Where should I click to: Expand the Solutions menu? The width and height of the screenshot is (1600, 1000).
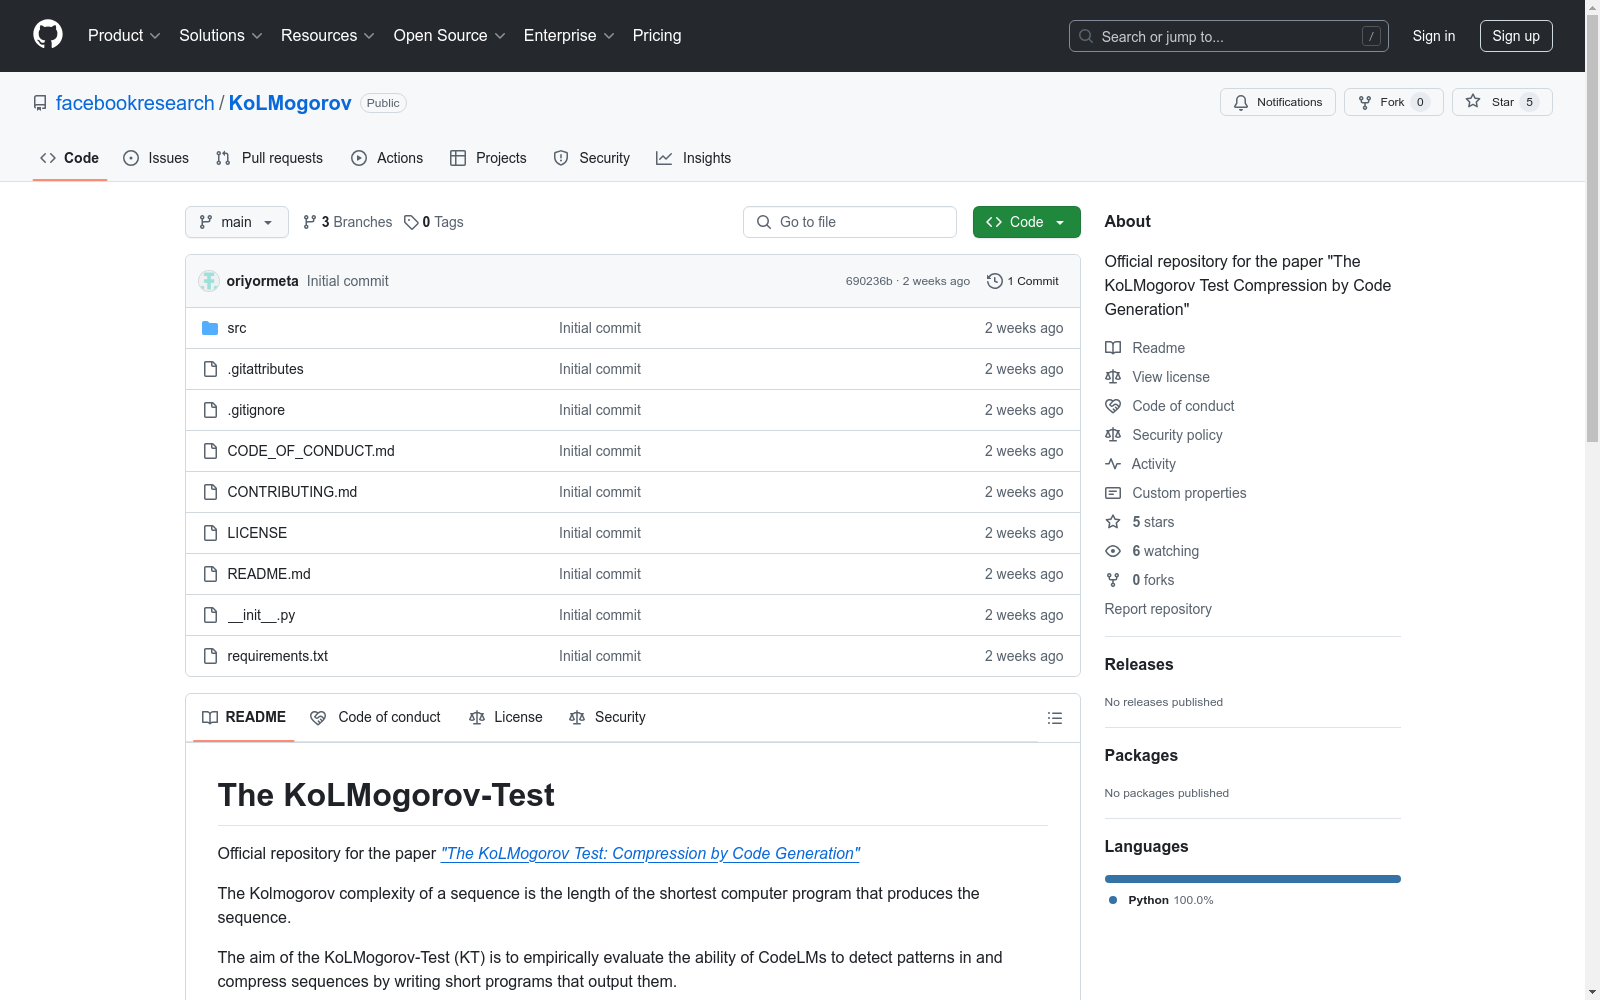tap(221, 35)
